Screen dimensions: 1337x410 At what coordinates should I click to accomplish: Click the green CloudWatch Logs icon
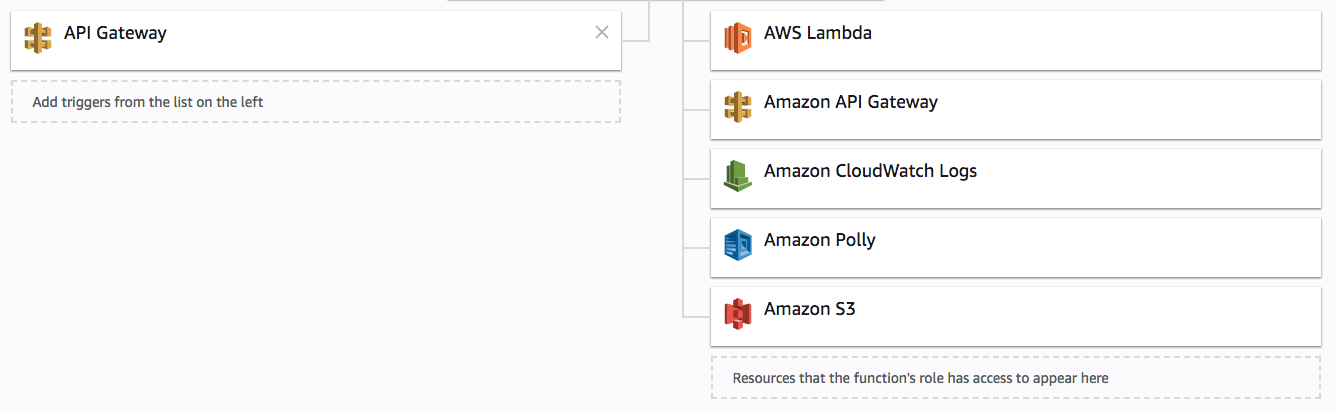click(737, 176)
